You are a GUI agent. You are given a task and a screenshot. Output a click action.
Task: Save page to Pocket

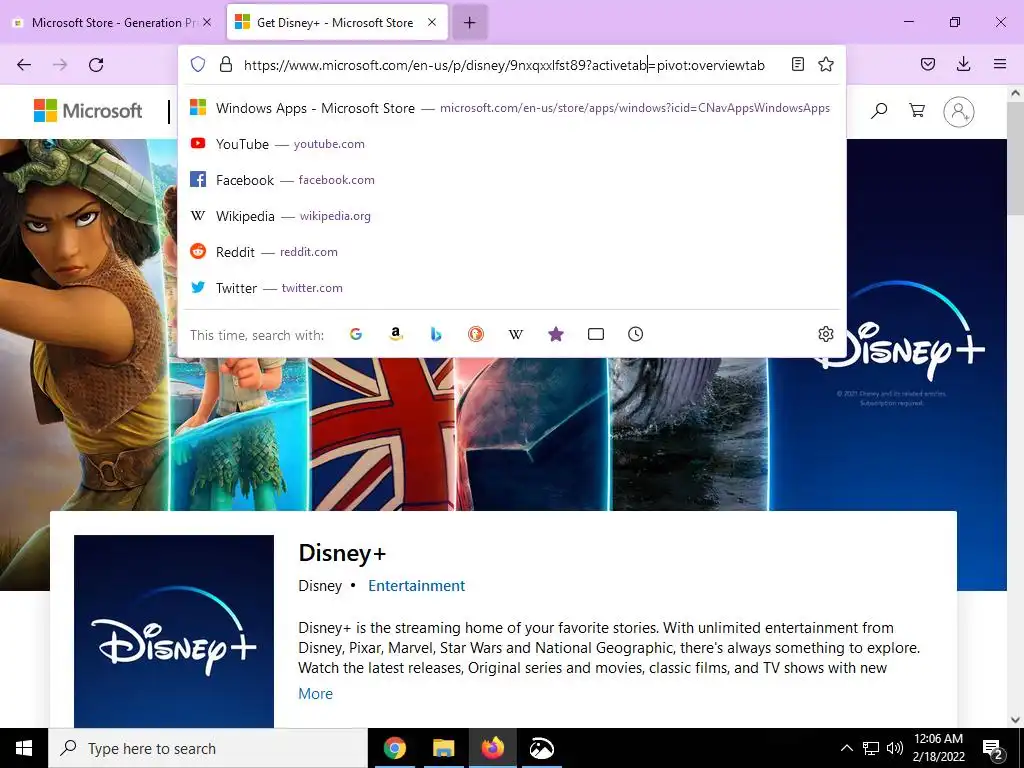(928, 64)
